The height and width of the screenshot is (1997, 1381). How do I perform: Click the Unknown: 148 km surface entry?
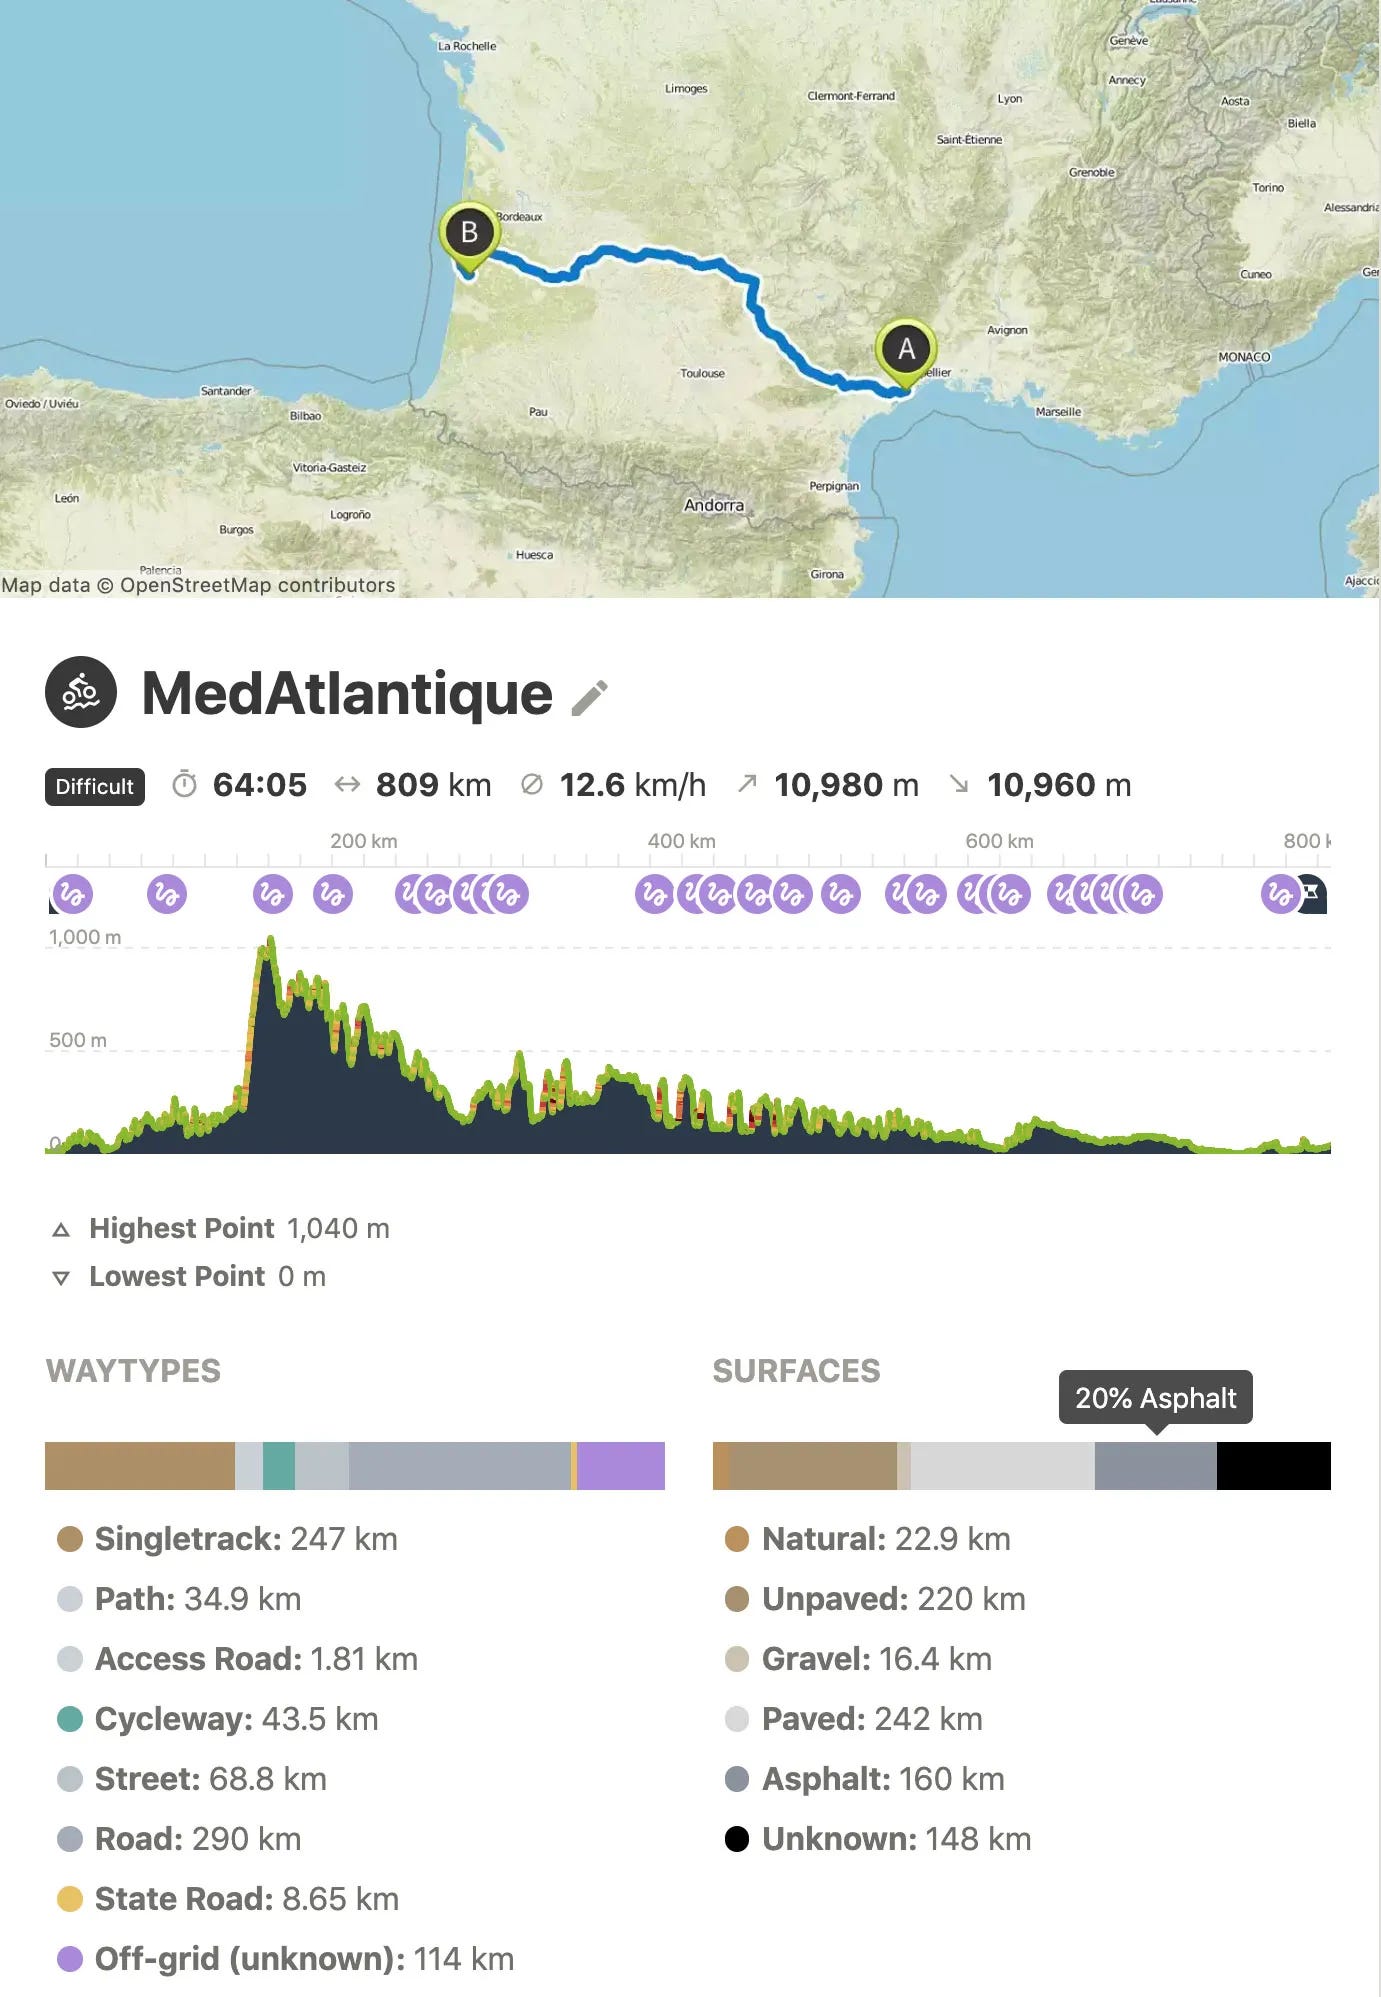click(x=878, y=1838)
